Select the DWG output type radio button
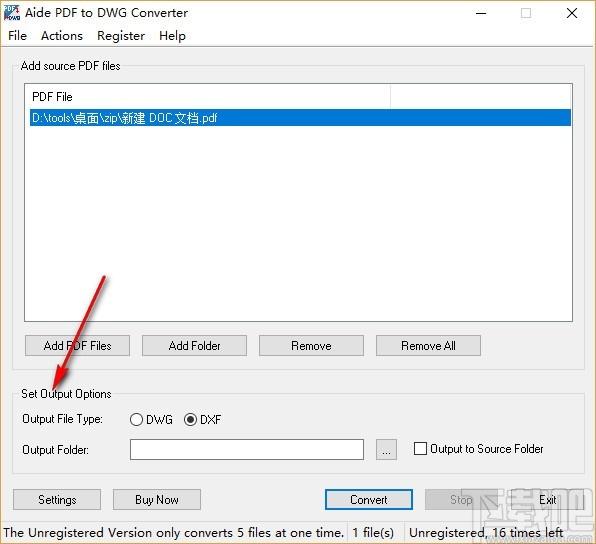The height and width of the screenshot is (544, 596). [136, 420]
